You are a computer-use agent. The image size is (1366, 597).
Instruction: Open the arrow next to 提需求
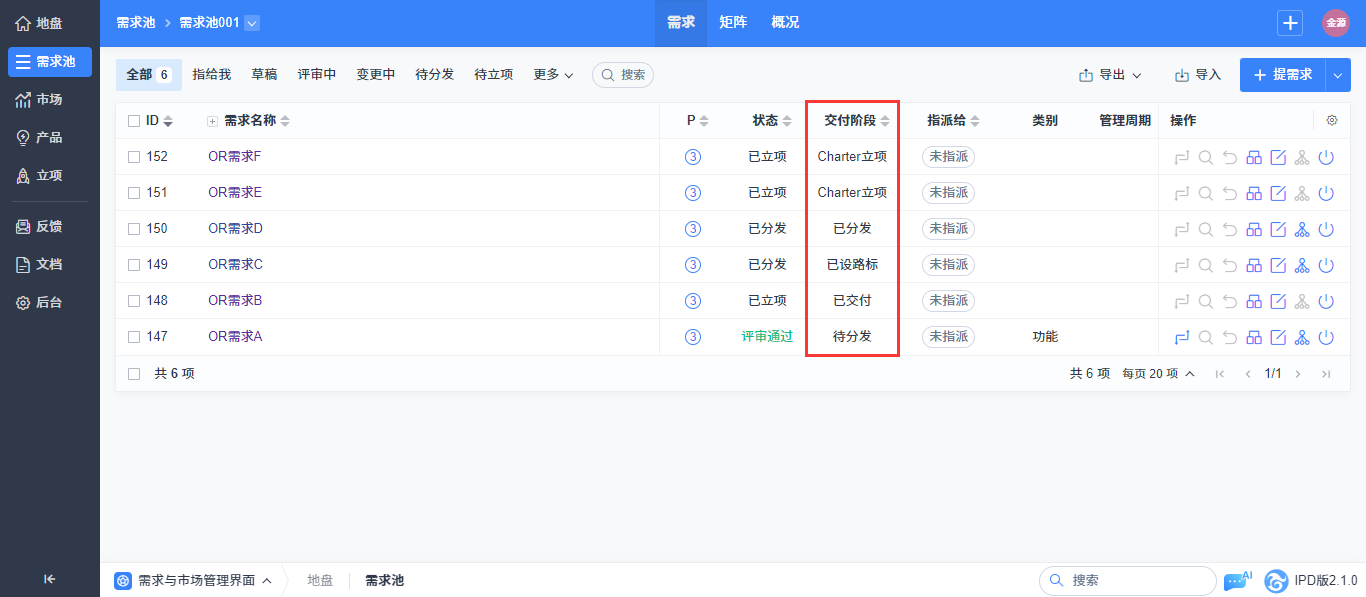1339,75
